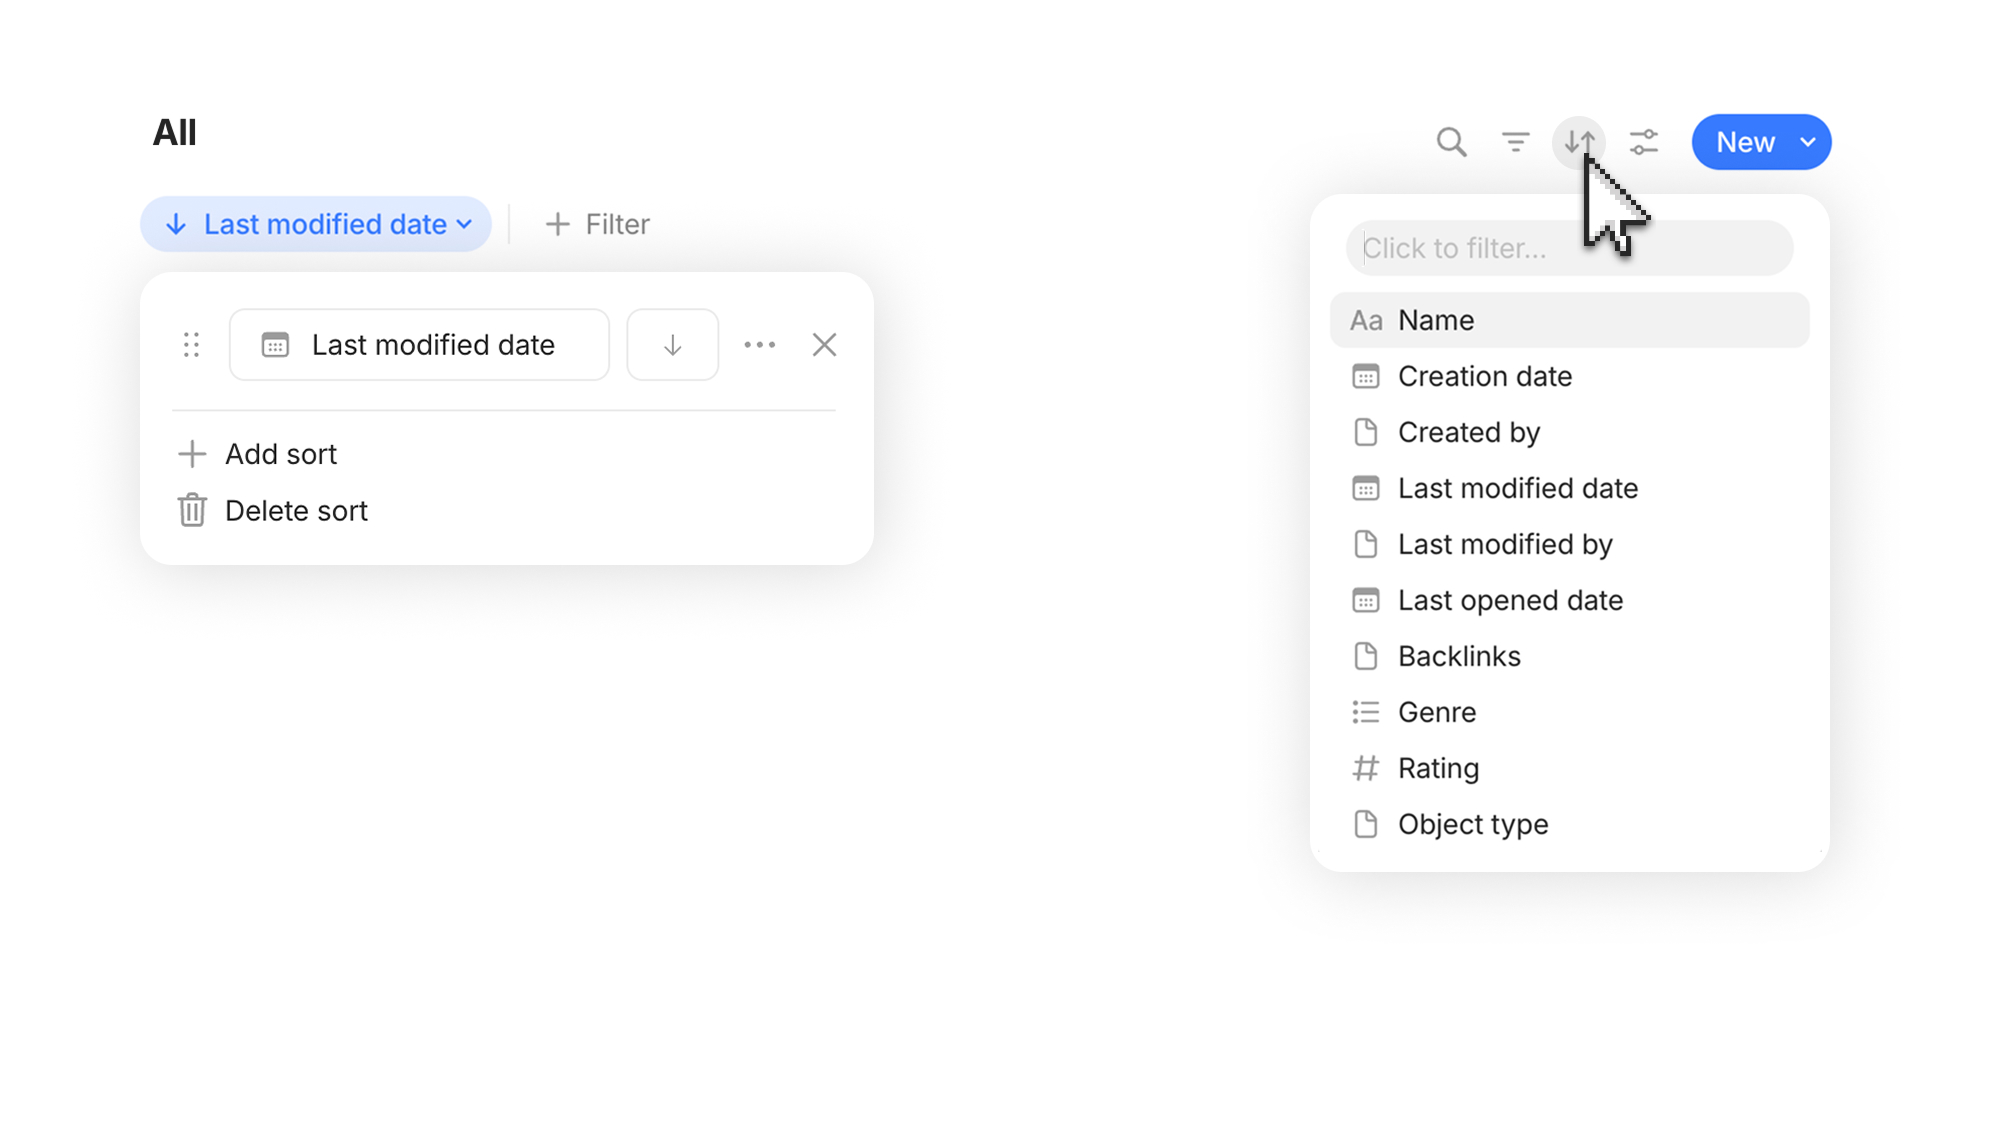Click the trash icon for Delete sort
The width and height of the screenshot is (2000, 1126).
pos(192,510)
